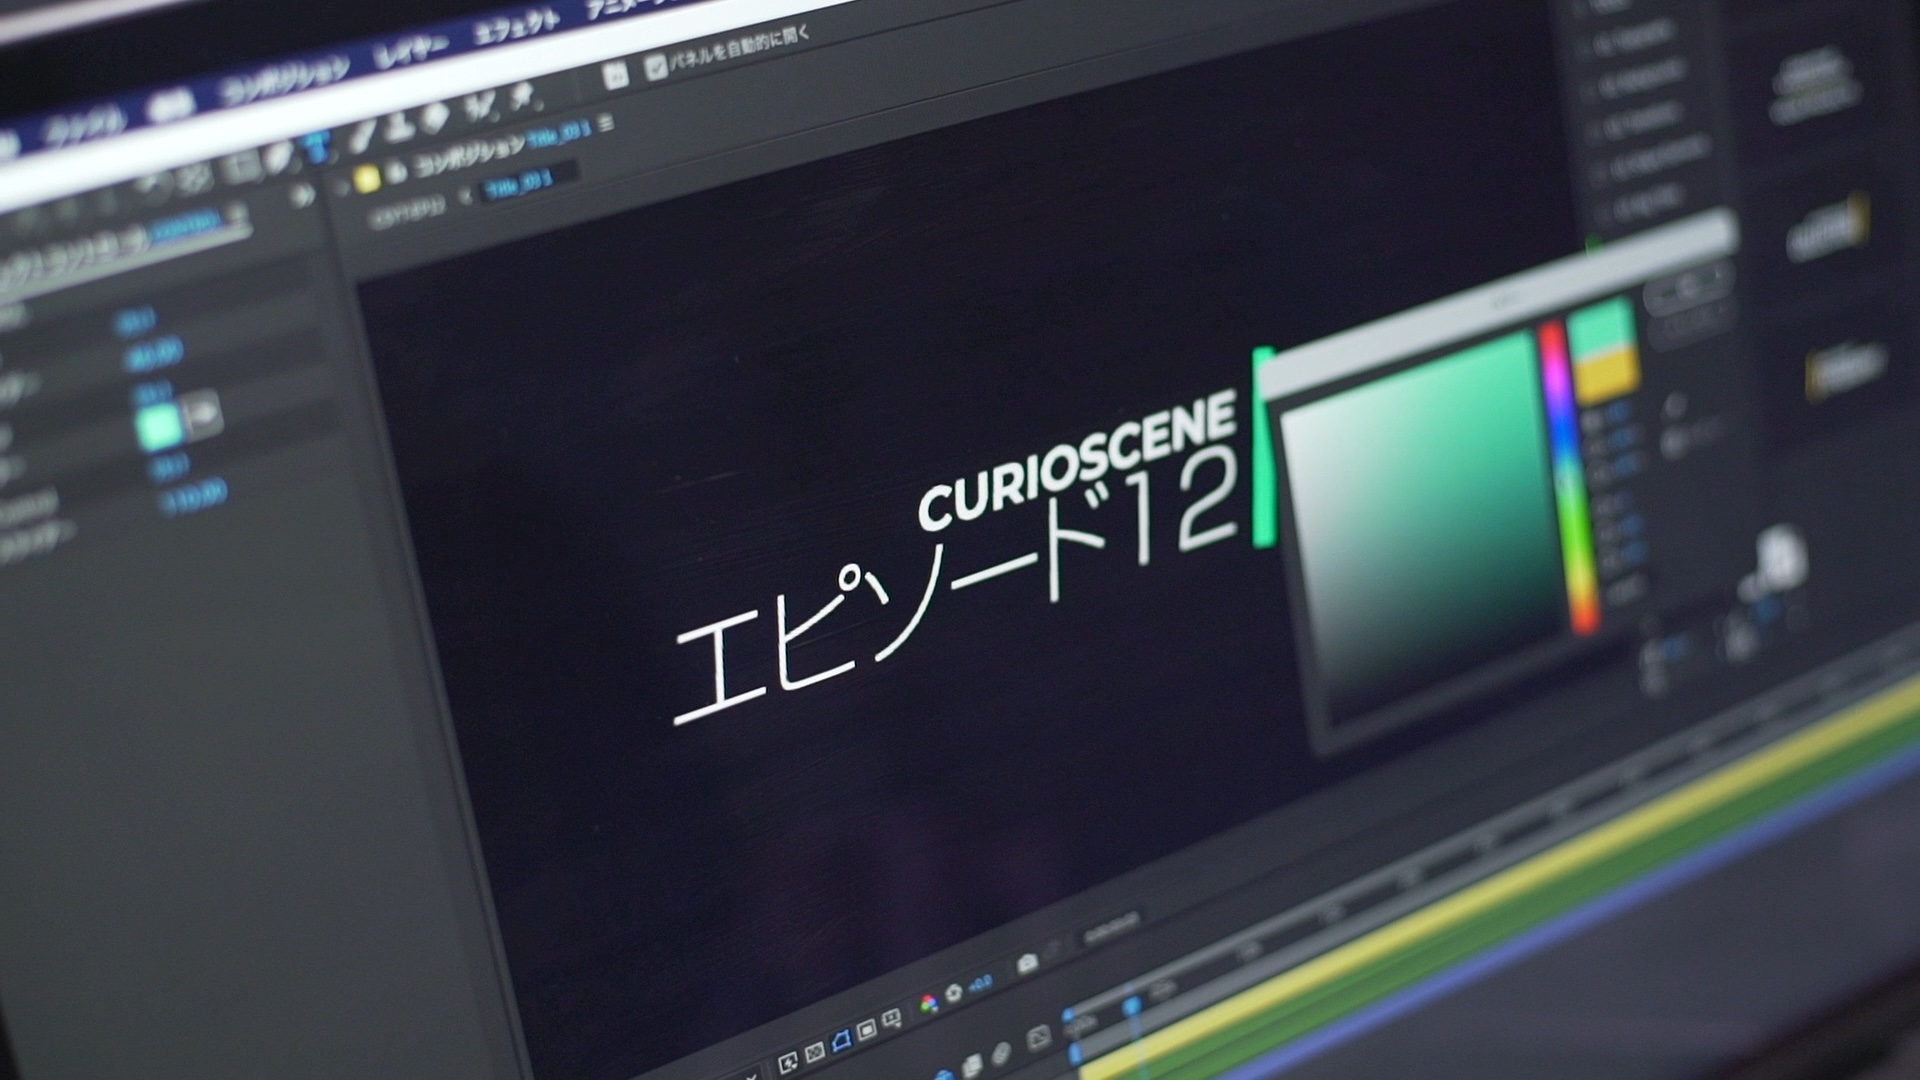This screenshot has width=1920, height=1080.
Task: Click the current time indicator on timeline
Action: pyautogui.click(x=1131, y=1006)
